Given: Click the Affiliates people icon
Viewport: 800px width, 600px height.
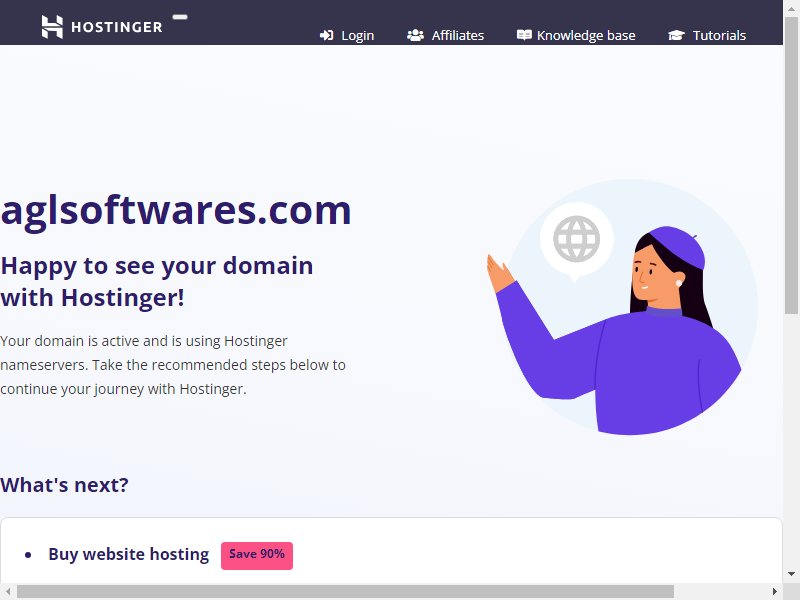Looking at the screenshot, I should pyautogui.click(x=415, y=35).
